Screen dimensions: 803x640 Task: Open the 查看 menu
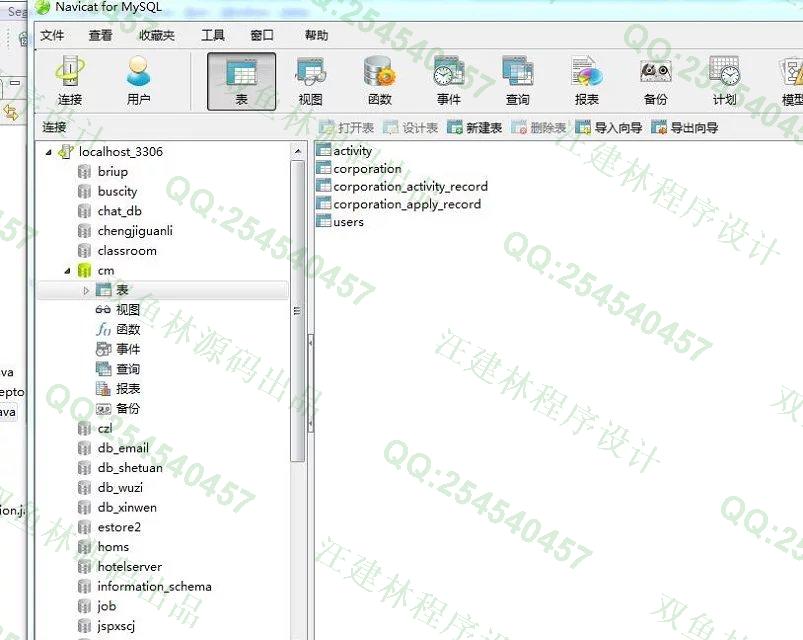100,35
